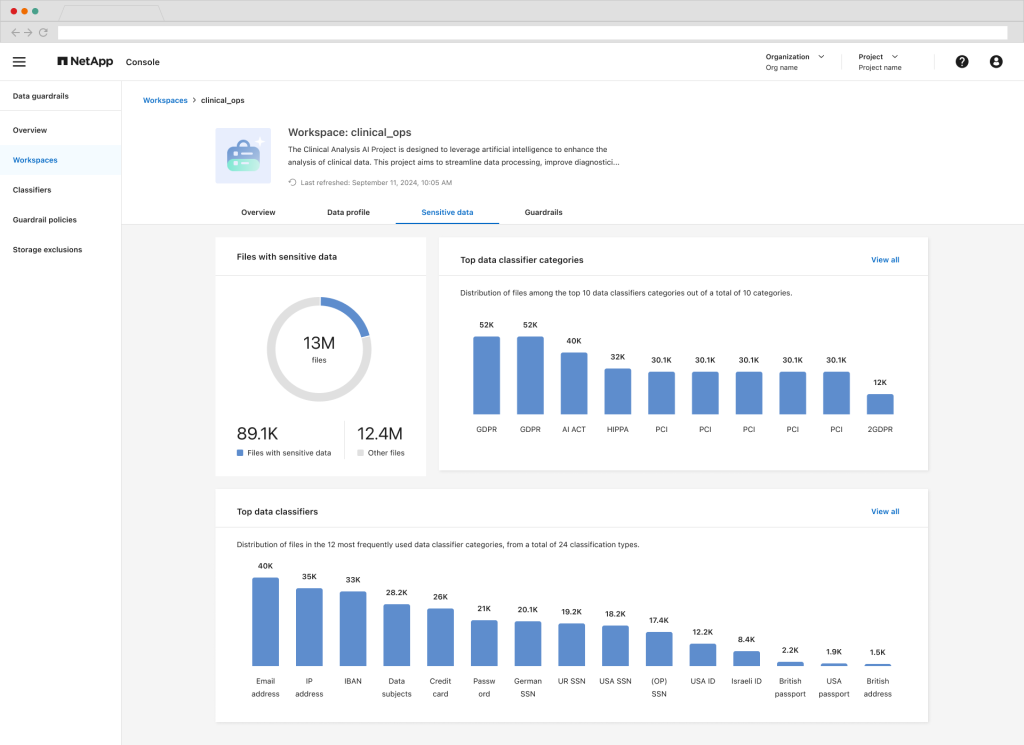Click the Email address bar in the chart
The height and width of the screenshot is (745, 1024).
click(x=265, y=621)
